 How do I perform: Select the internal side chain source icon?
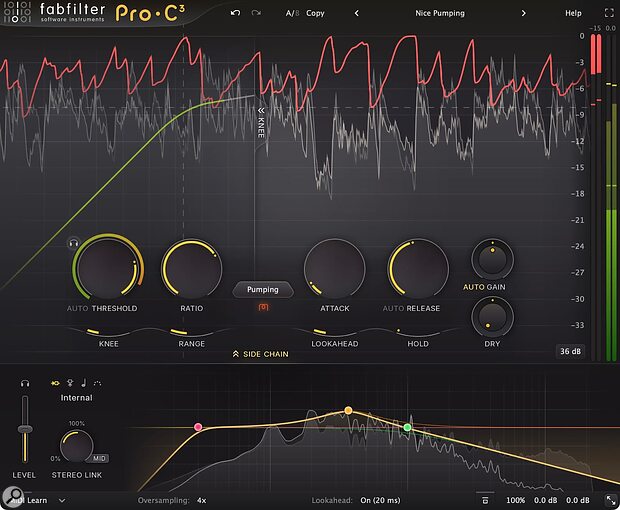(55, 383)
